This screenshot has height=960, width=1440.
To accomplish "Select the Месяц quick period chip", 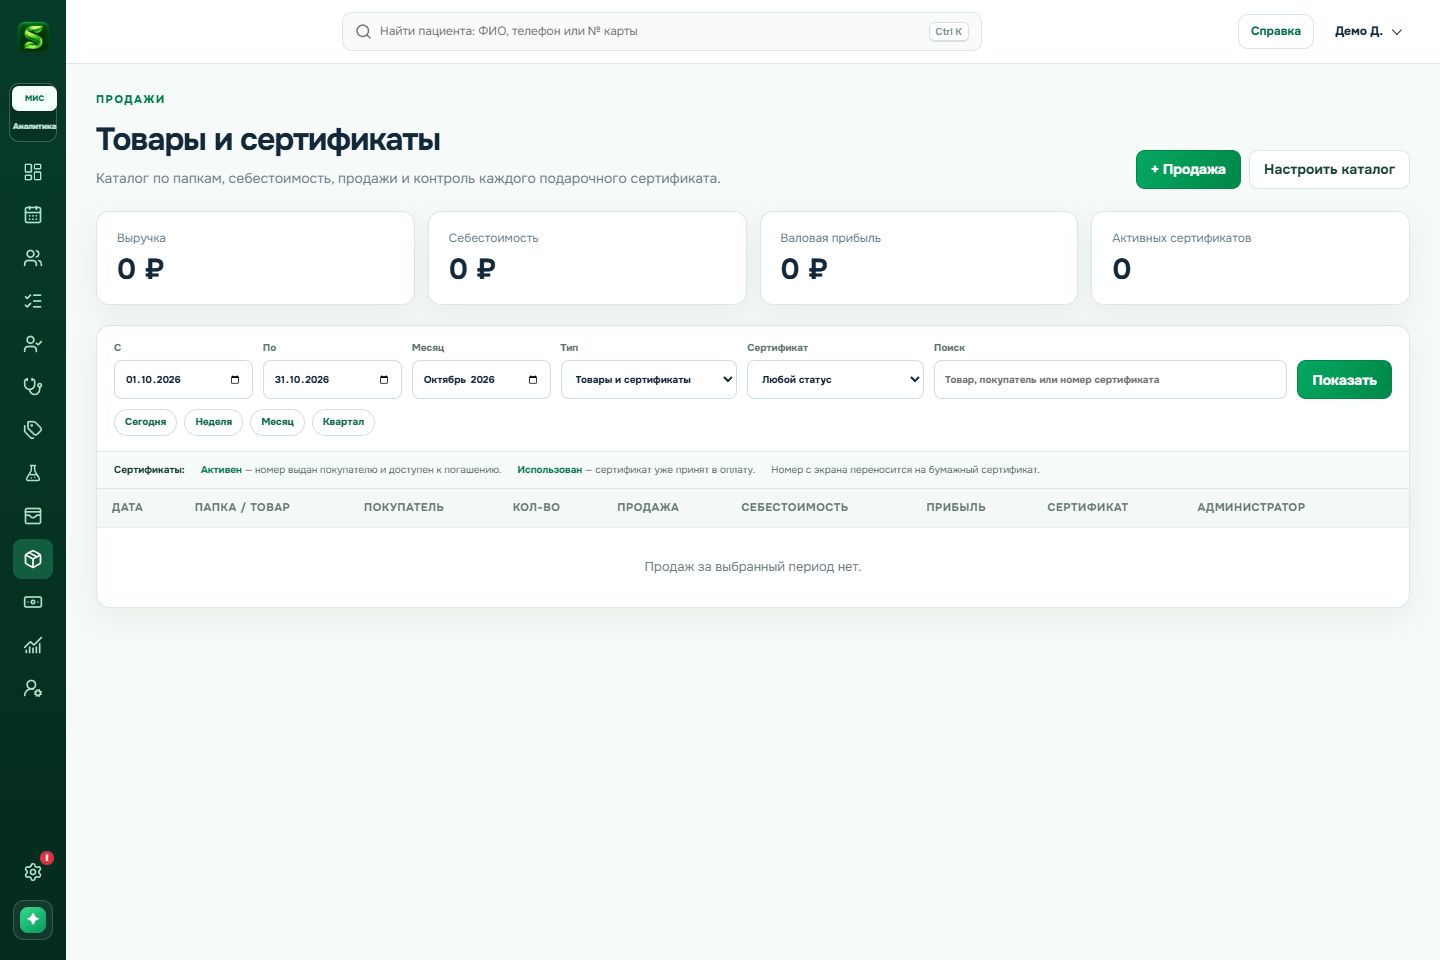I will tap(277, 422).
